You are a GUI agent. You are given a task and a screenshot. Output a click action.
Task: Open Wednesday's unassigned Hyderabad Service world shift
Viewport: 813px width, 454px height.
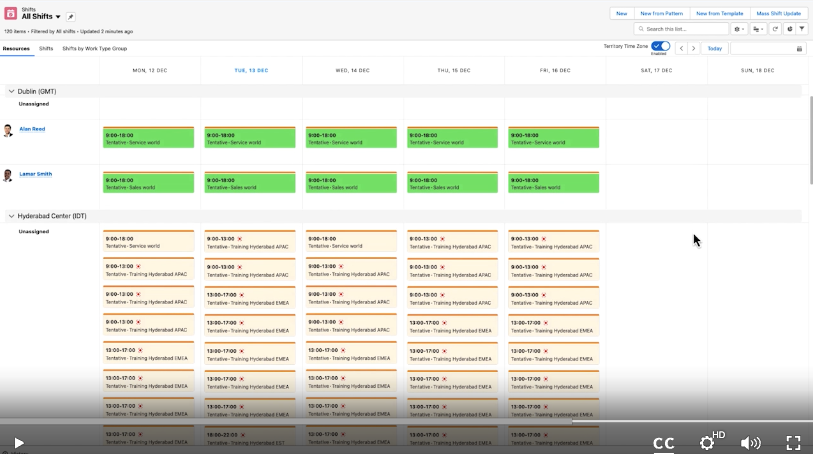click(351, 242)
